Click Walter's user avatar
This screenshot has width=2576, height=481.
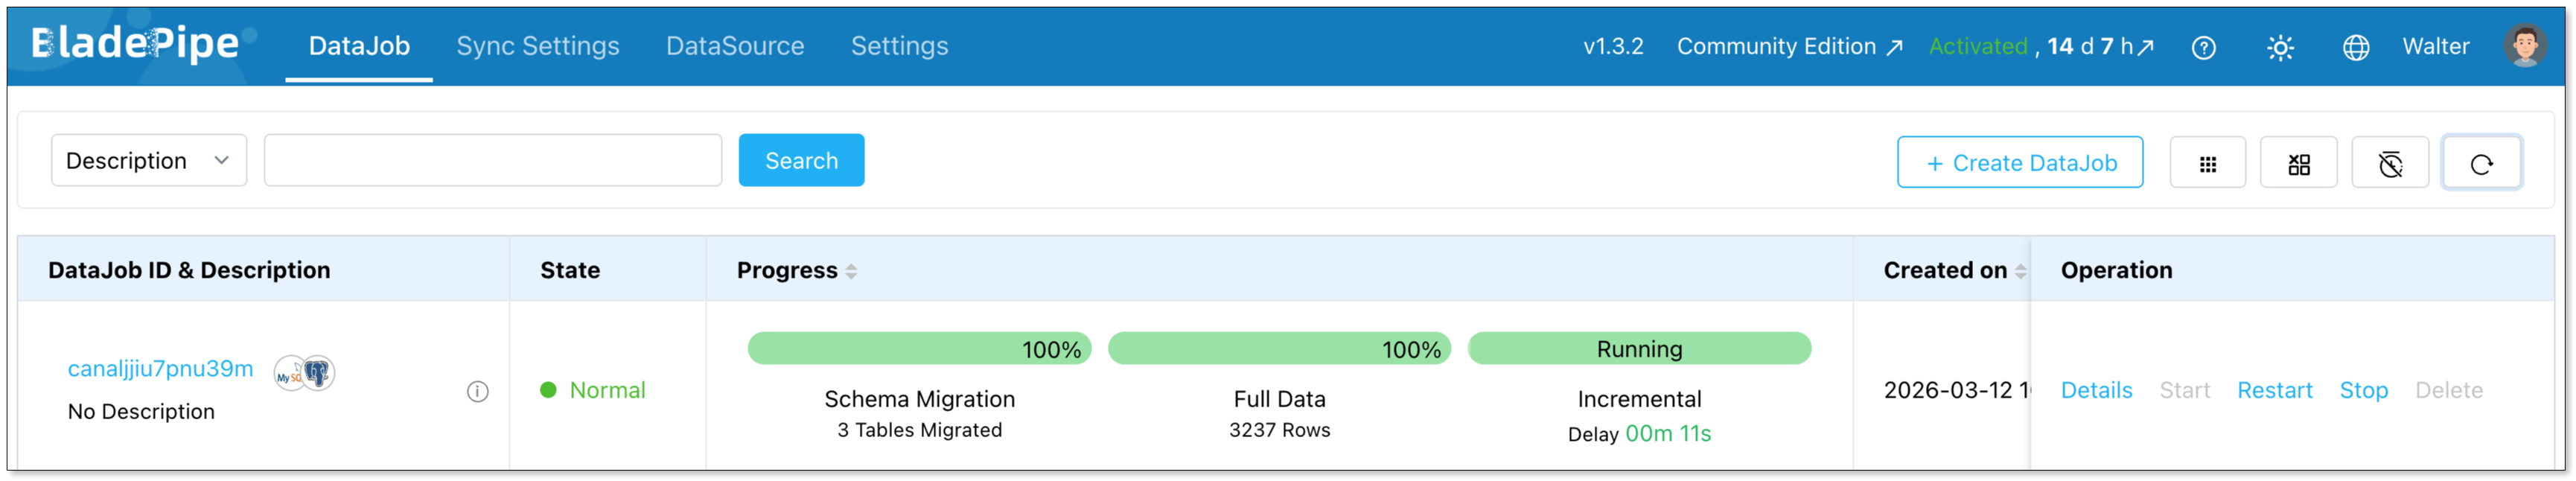coord(2523,46)
